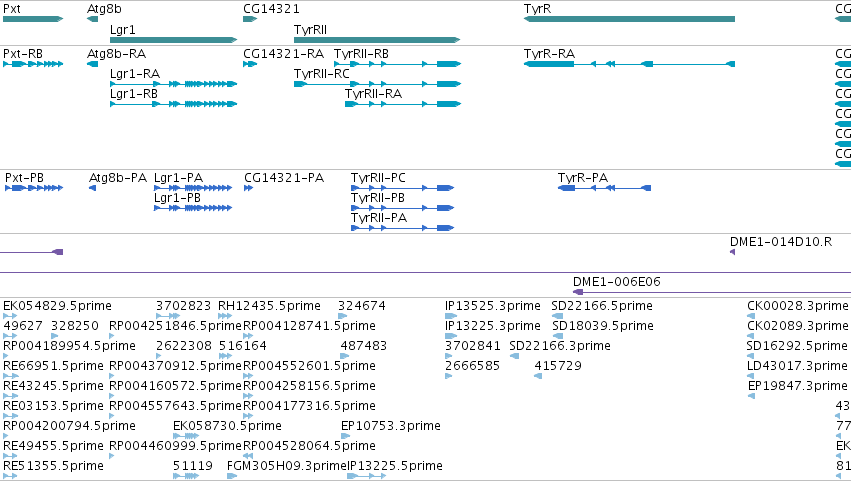Click the RE03153.5prime EST label
Viewport: 851px width, 481px height.
pyautogui.click(x=53, y=407)
